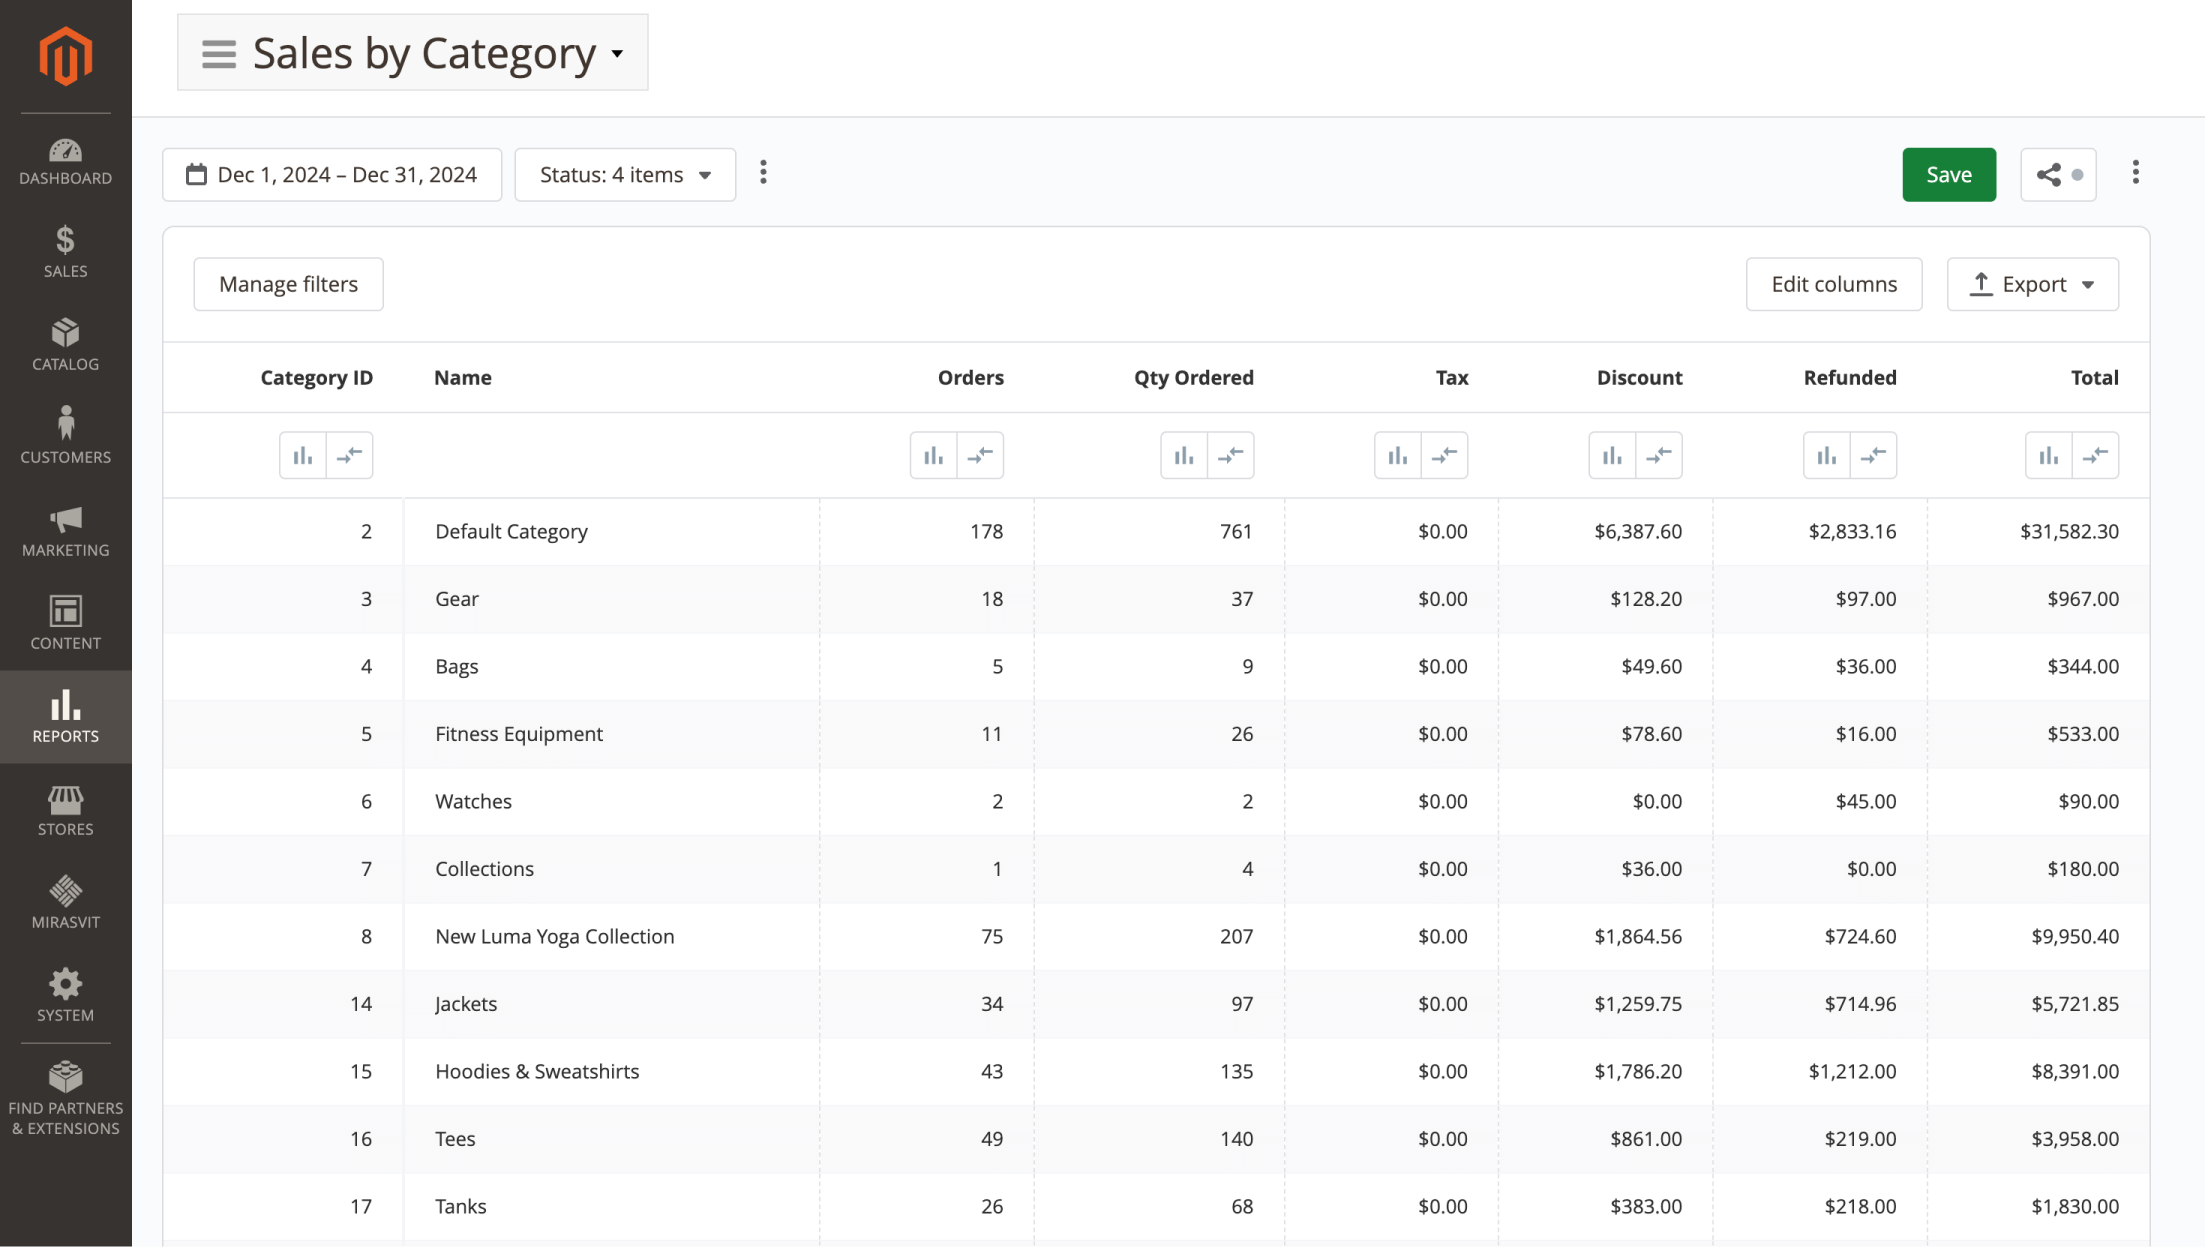Open the Status: 4 items dropdown
The height and width of the screenshot is (1247, 2205).
625,174
